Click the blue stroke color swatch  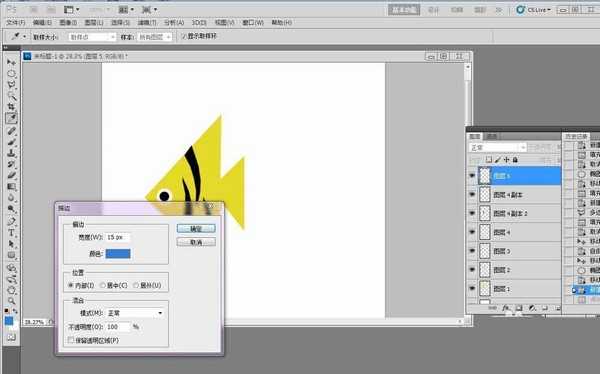tap(118, 253)
